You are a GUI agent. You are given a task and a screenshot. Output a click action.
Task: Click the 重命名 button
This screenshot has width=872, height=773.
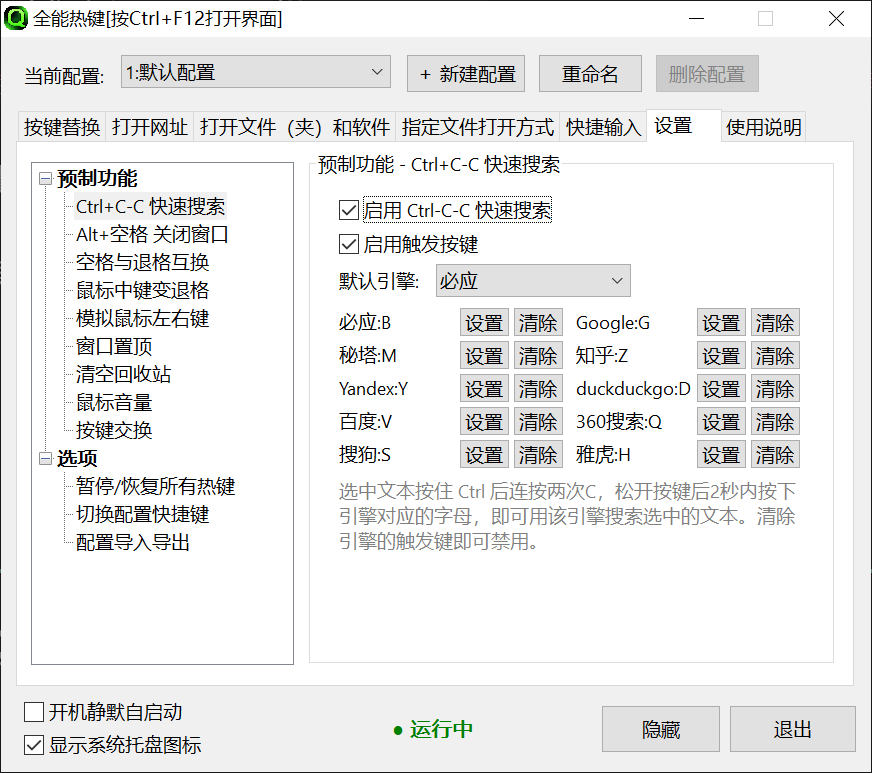(590, 73)
